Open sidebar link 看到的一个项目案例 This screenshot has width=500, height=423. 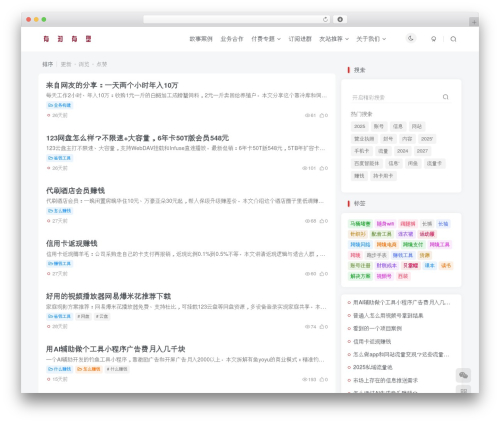point(377,328)
